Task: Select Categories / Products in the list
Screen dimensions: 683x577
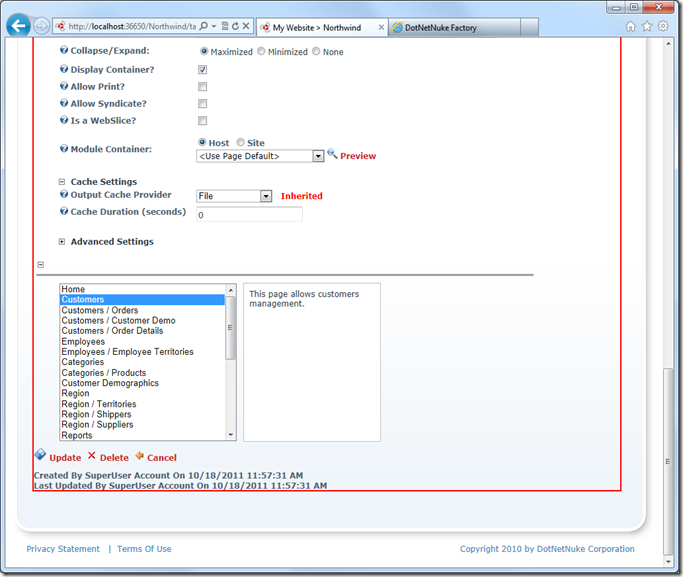Action: click(142, 373)
